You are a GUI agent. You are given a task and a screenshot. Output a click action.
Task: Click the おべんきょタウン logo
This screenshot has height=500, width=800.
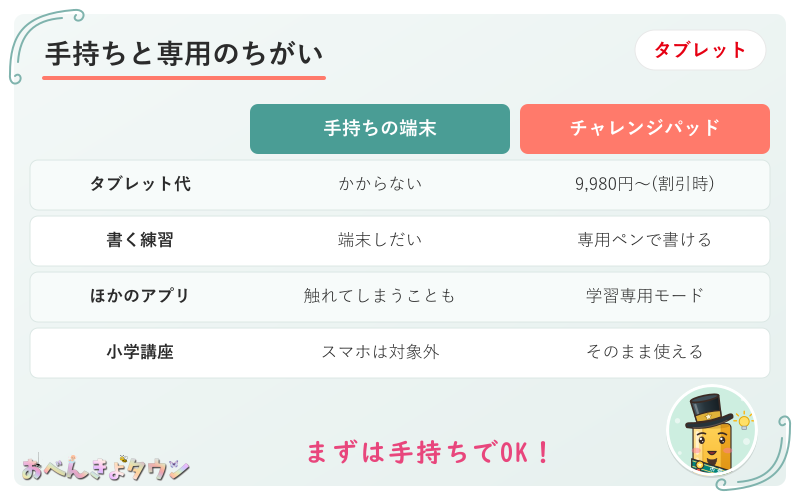pyautogui.click(x=105, y=467)
